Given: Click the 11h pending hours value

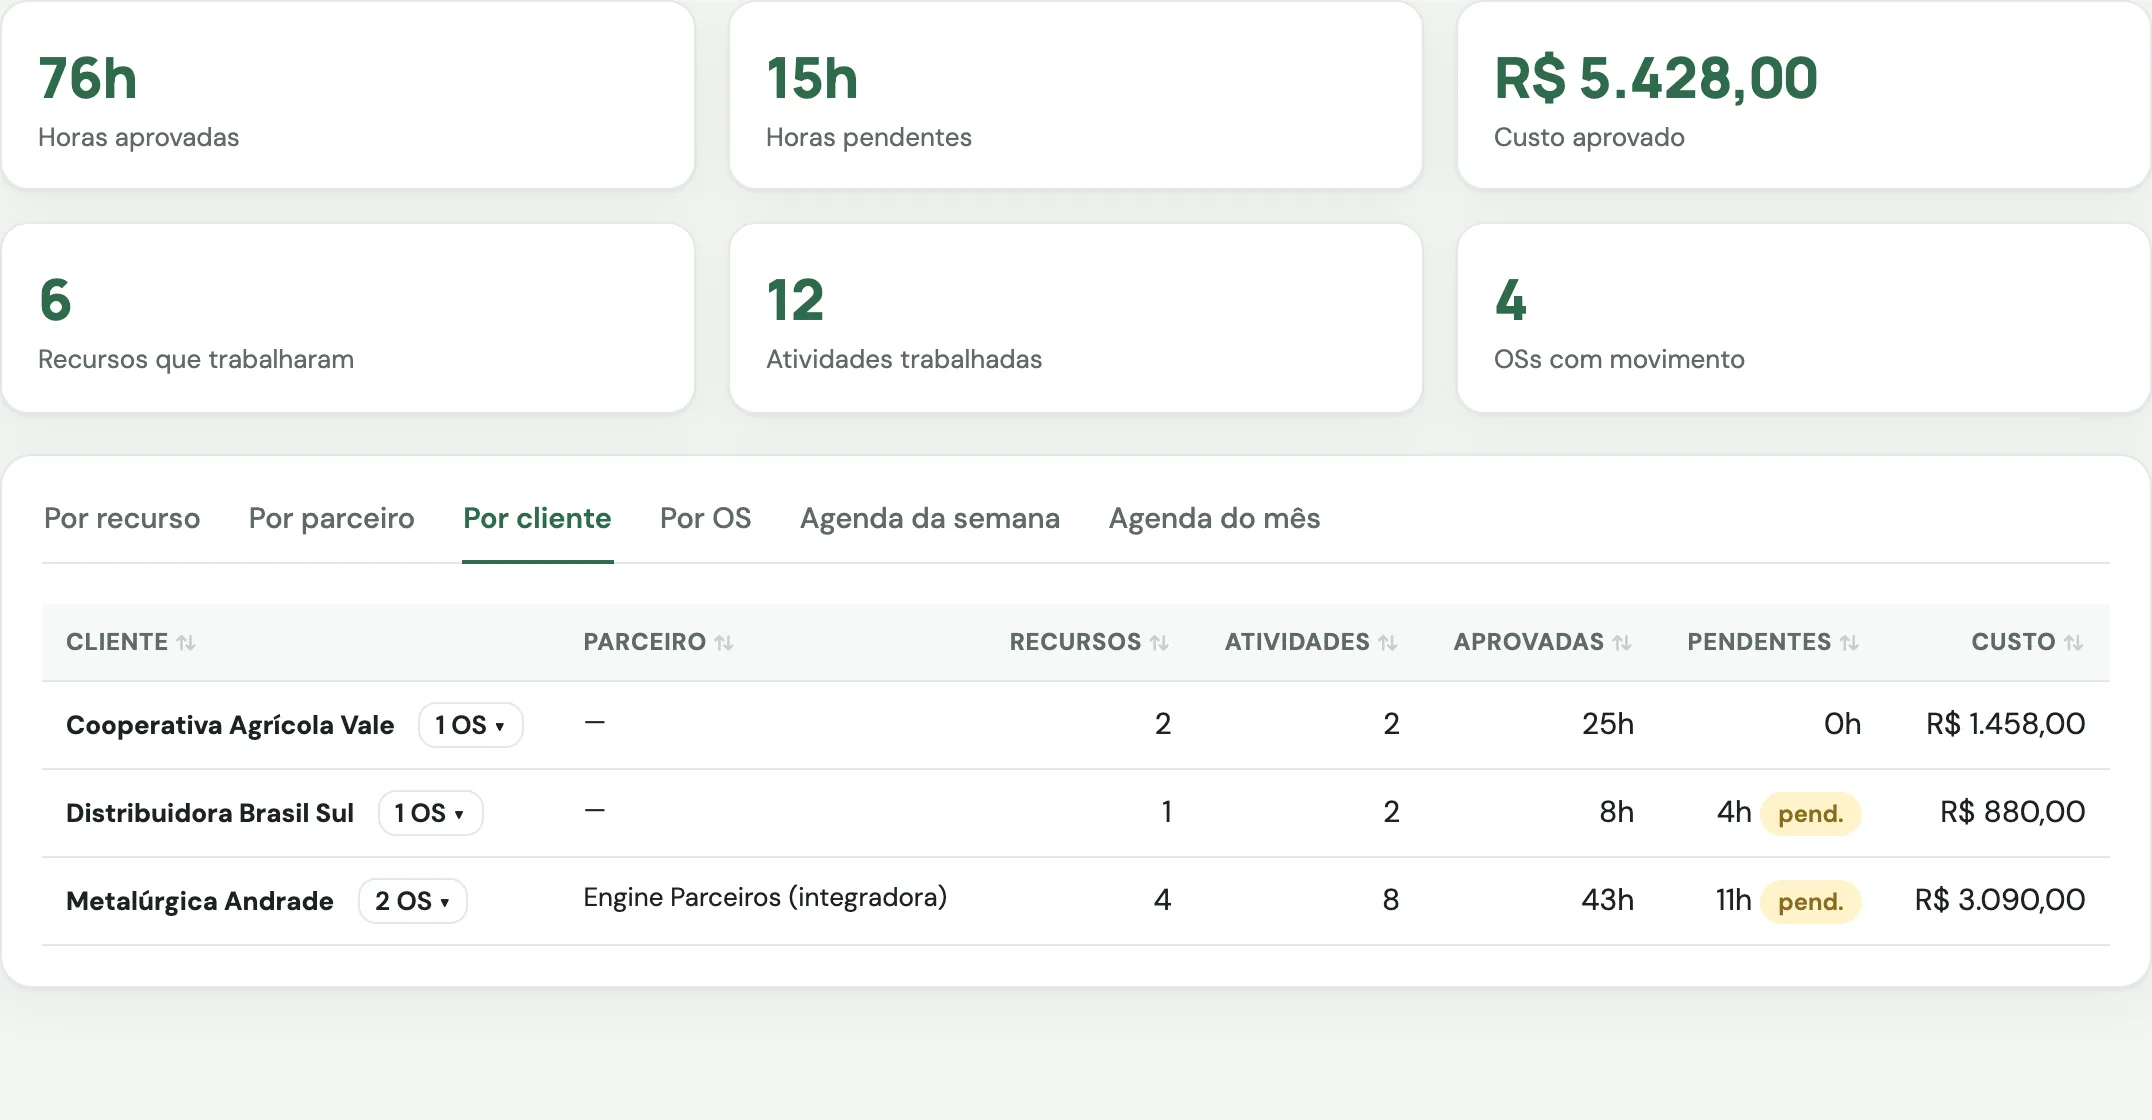Looking at the screenshot, I should coord(1733,900).
